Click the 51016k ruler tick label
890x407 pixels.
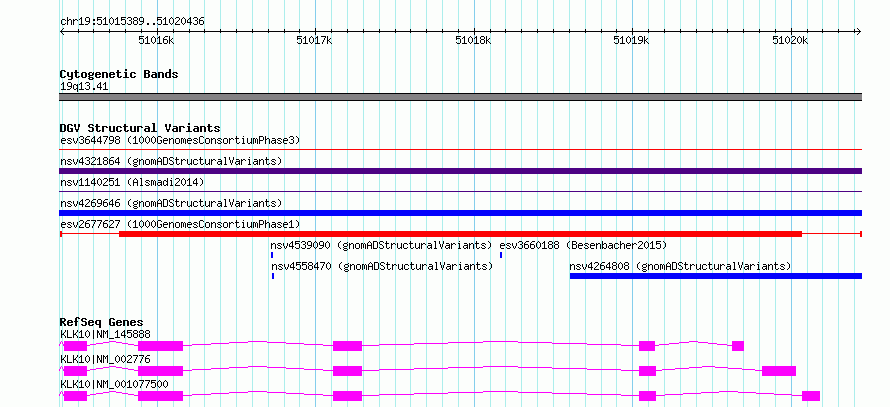pos(157,40)
